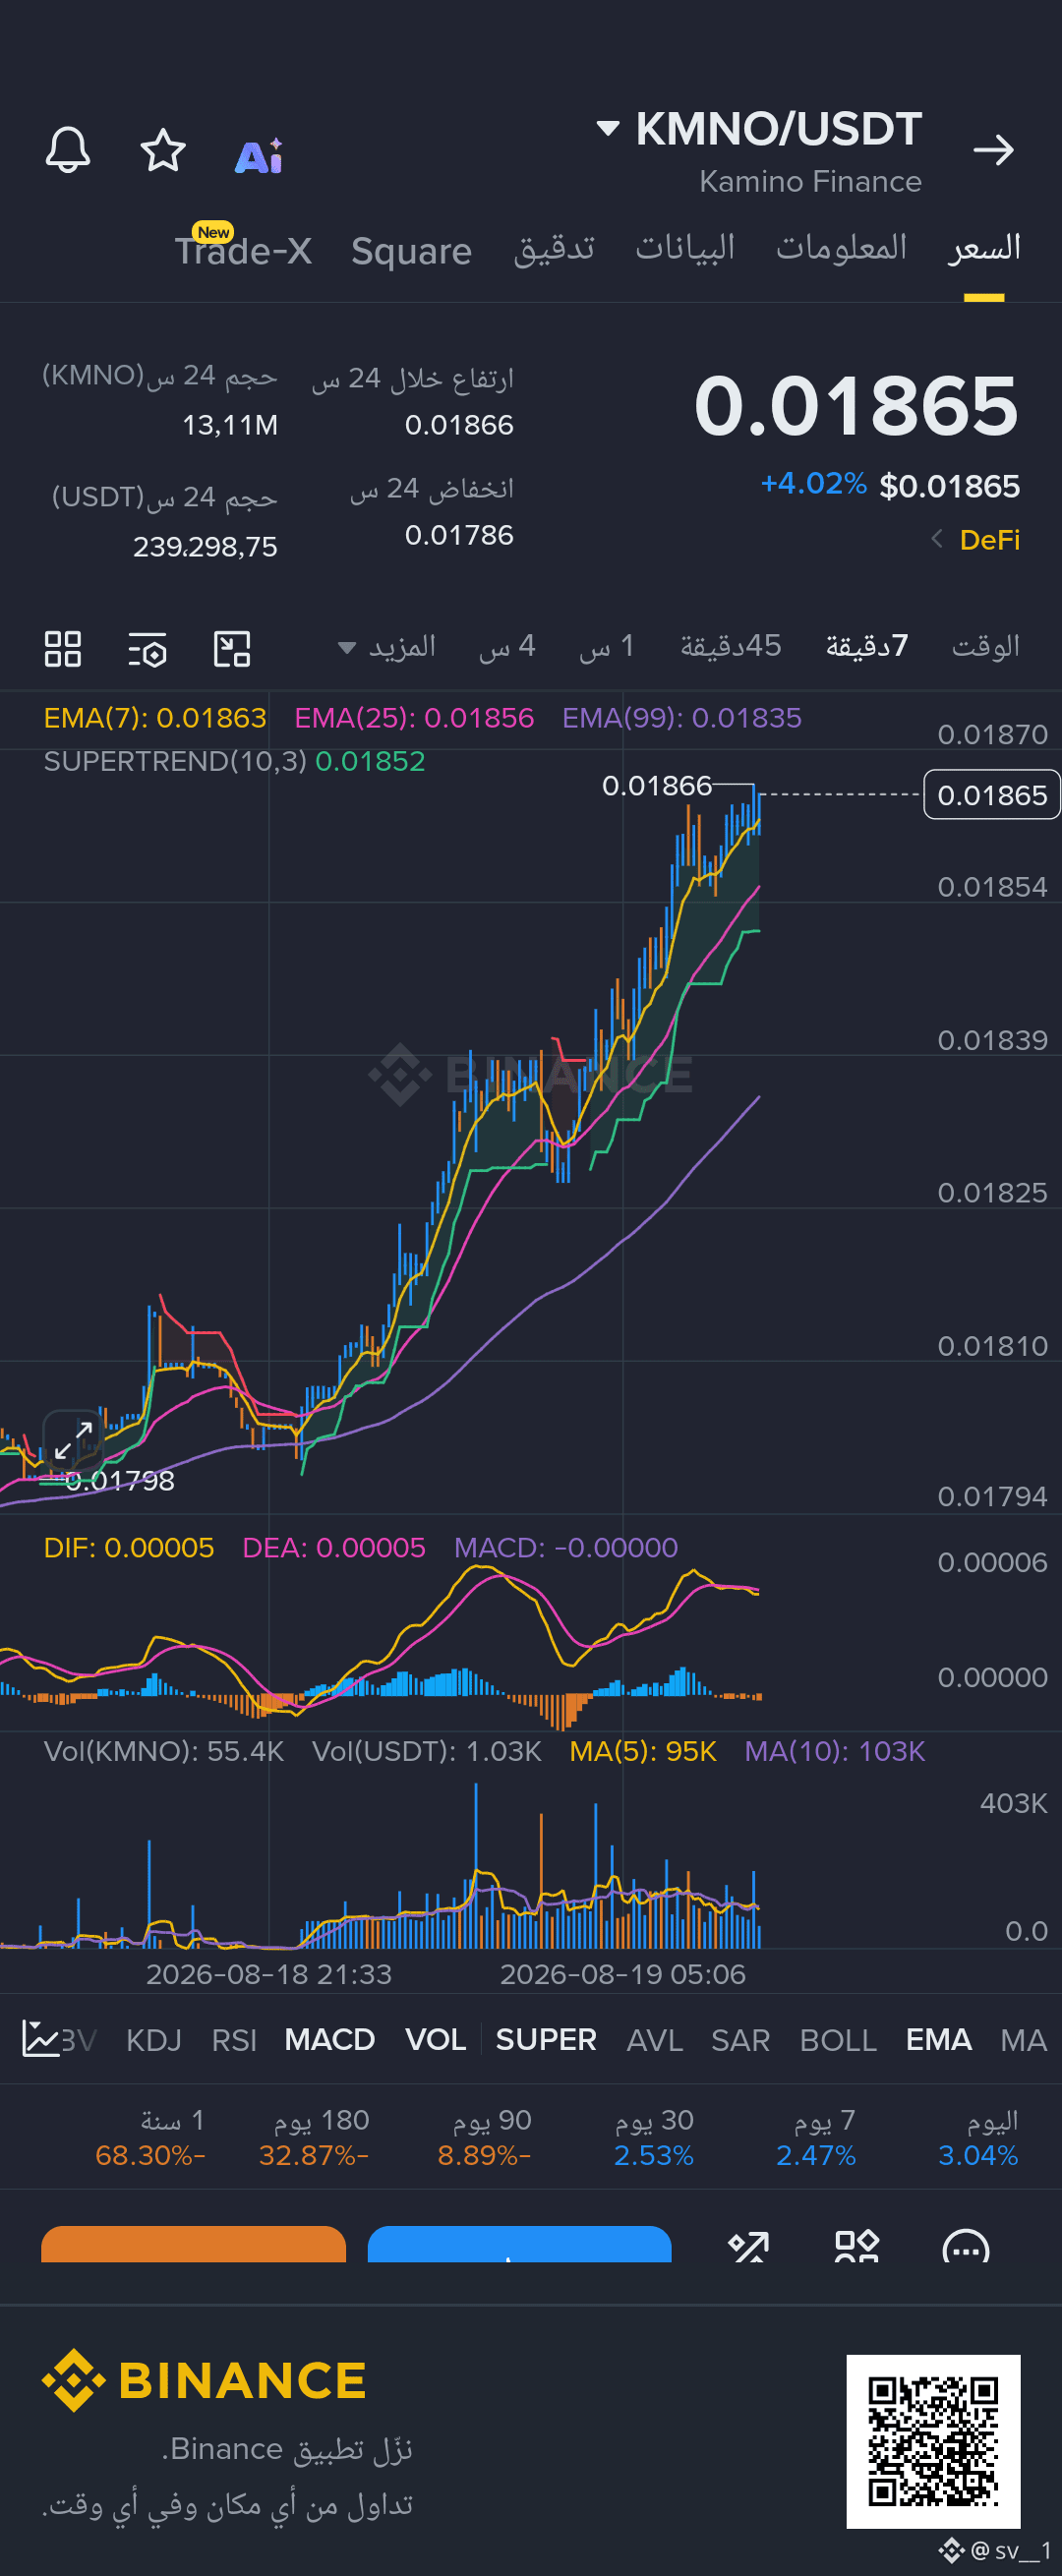1062x2576 pixels.
Task: Tap the EMA(25) value label
Action: click(x=414, y=718)
